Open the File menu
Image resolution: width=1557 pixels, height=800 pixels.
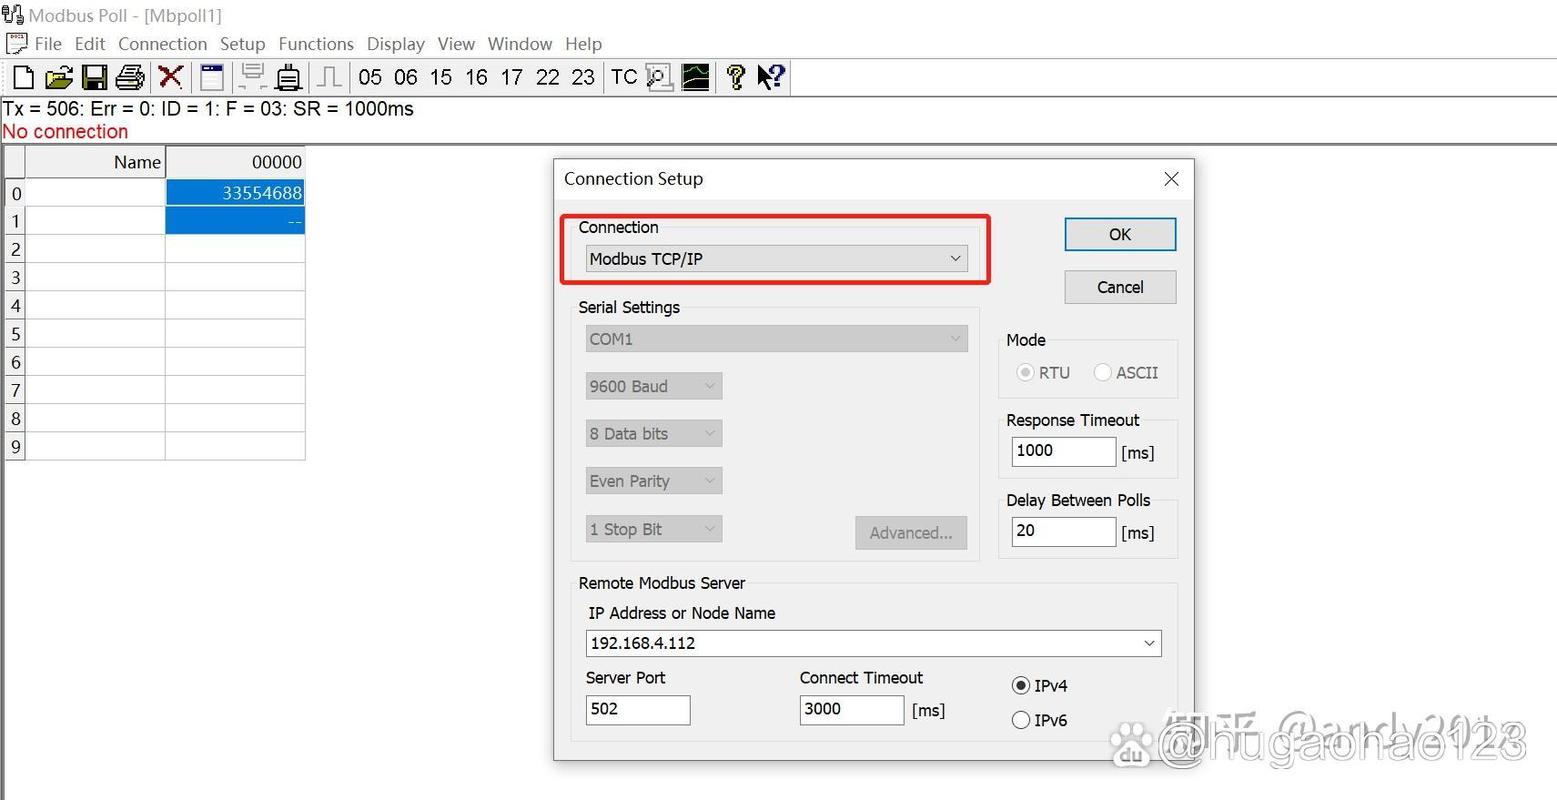[x=47, y=44]
